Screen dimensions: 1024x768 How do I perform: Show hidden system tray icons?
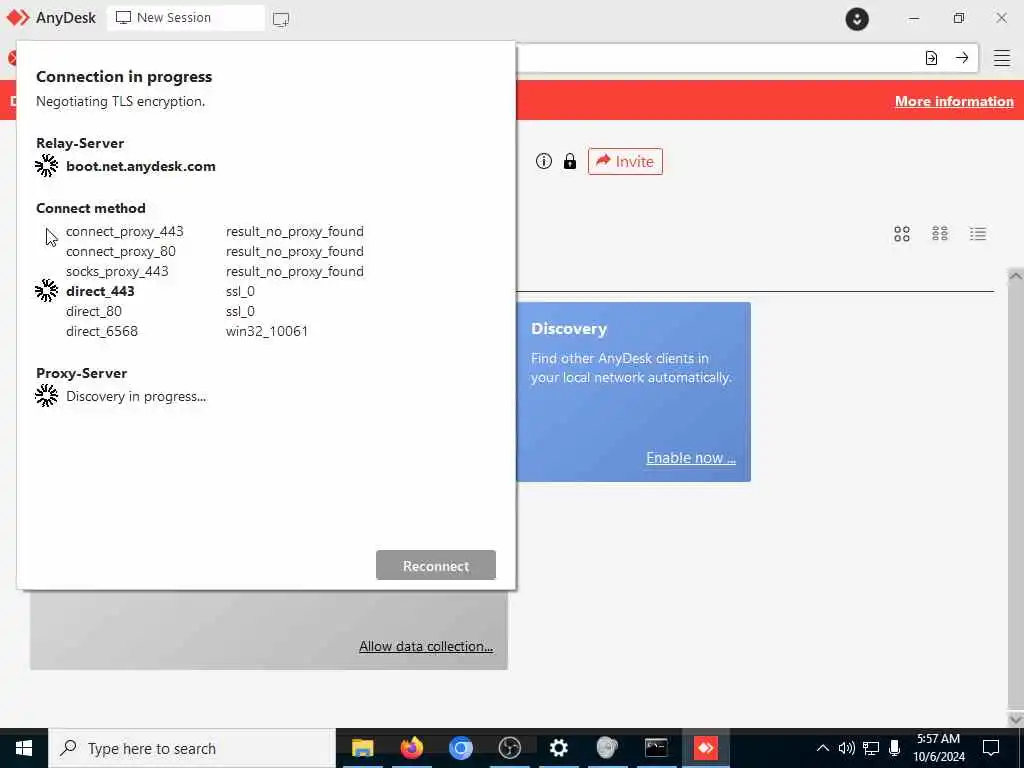point(823,748)
